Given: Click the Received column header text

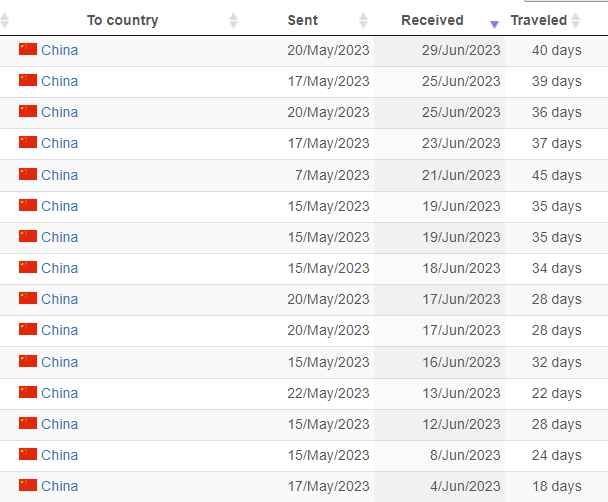Looking at the screenshot, I should coord(432,20).
